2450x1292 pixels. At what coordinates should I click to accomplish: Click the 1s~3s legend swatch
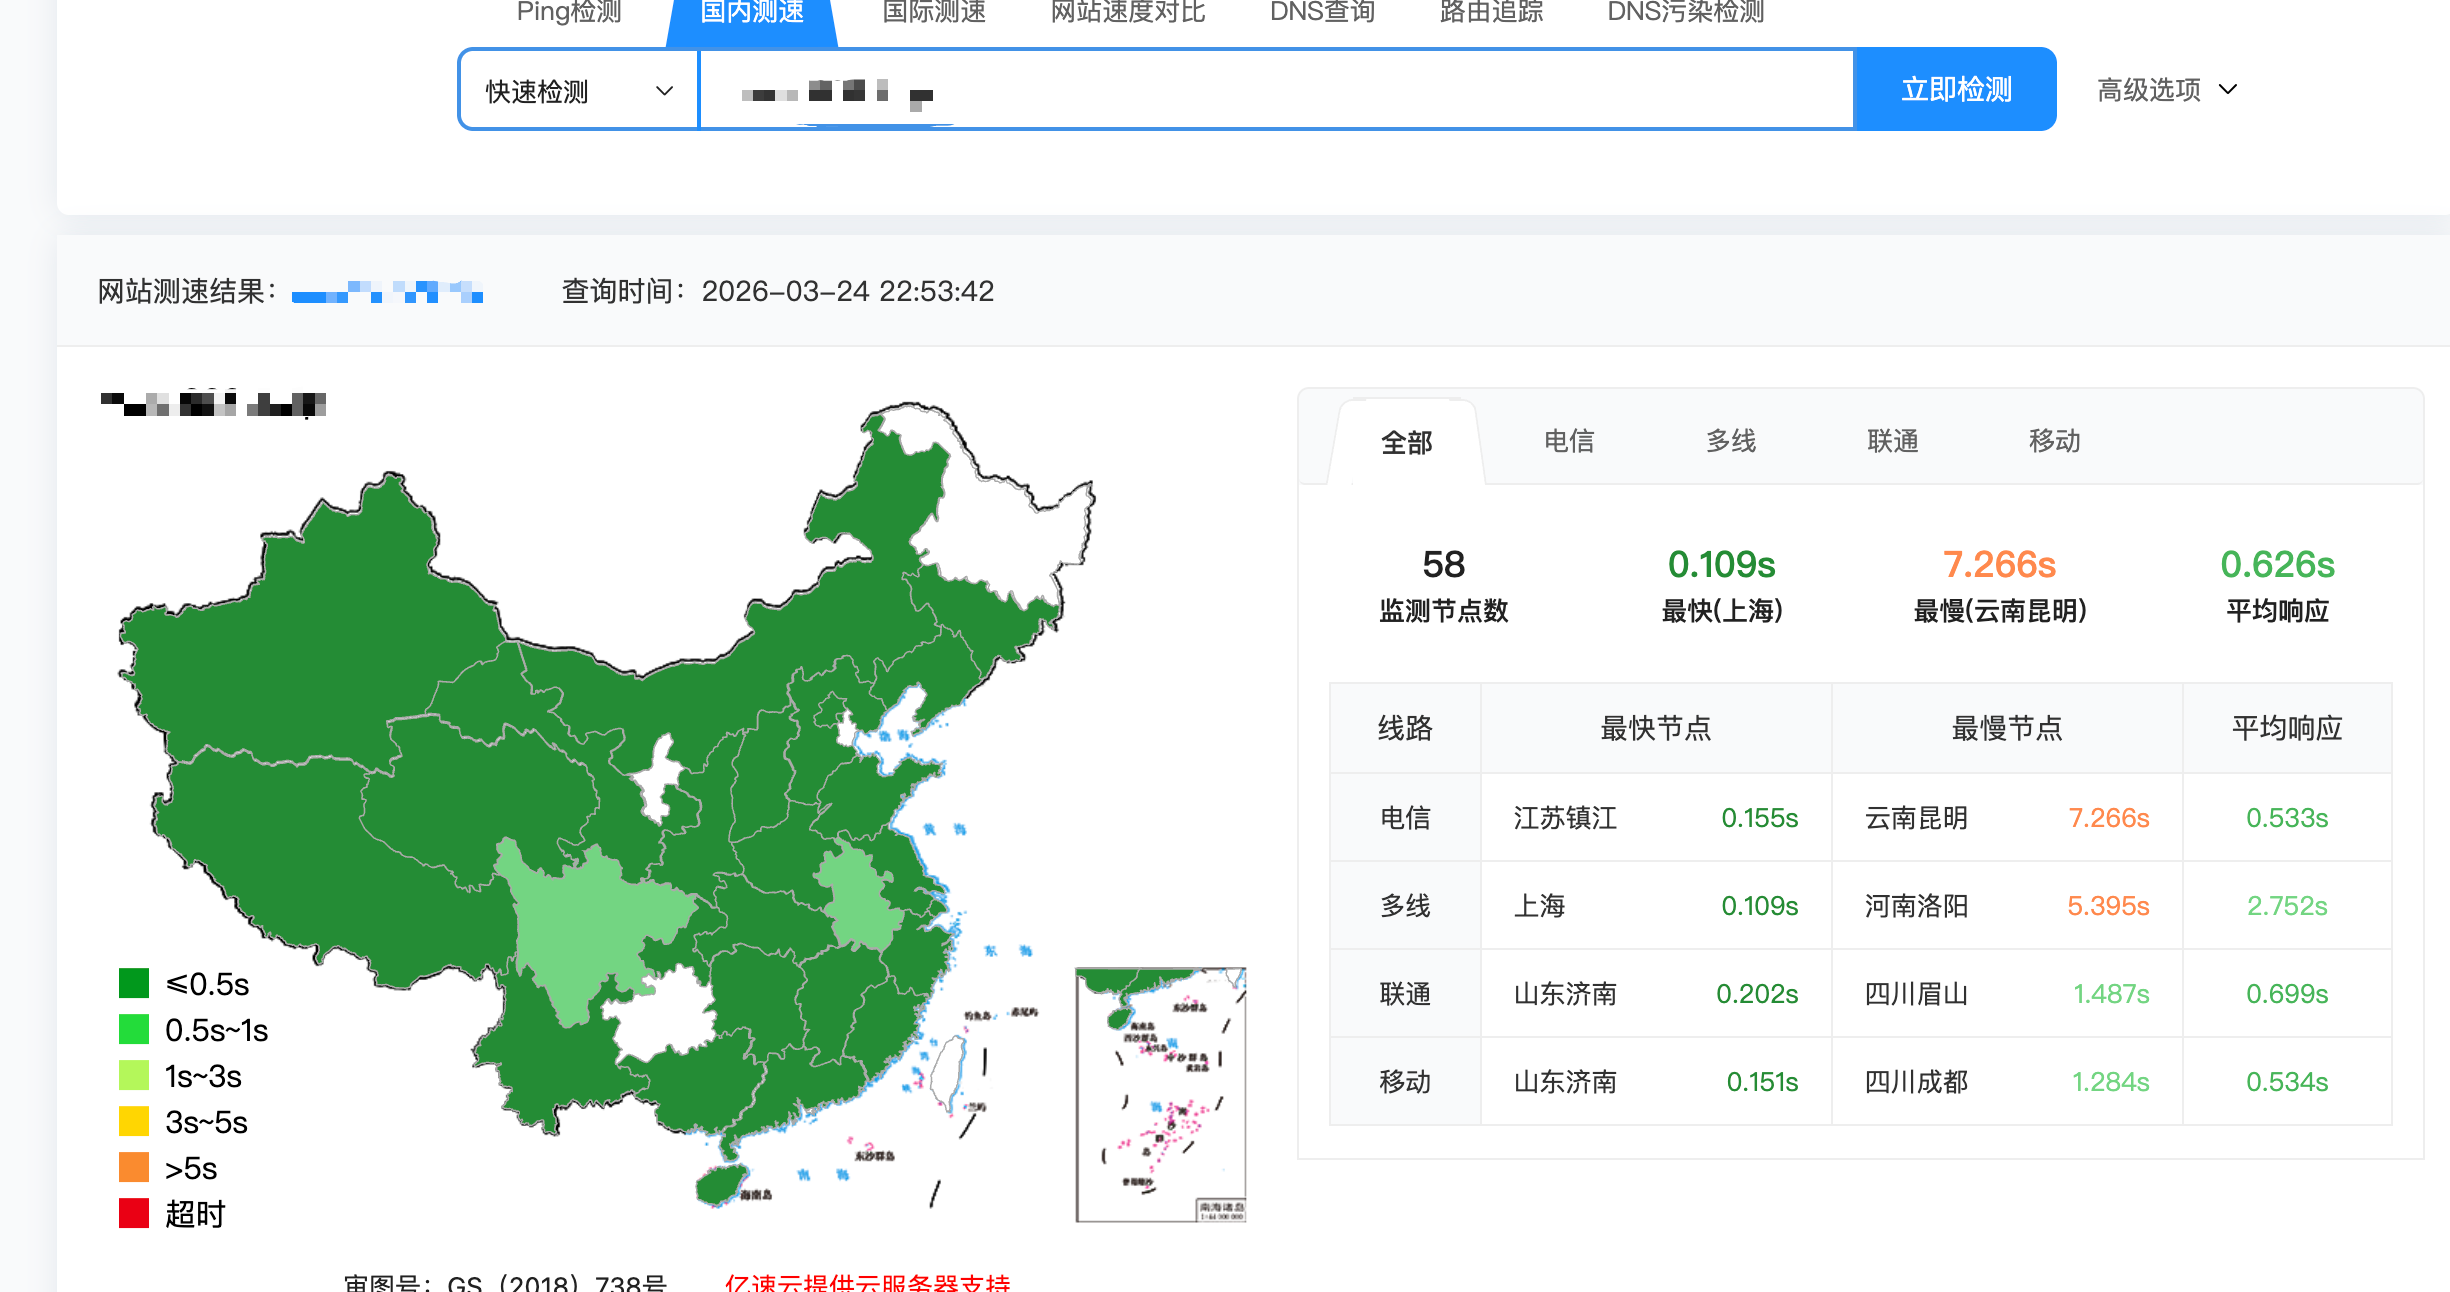pyautogui.click(x=131, y=1075)
